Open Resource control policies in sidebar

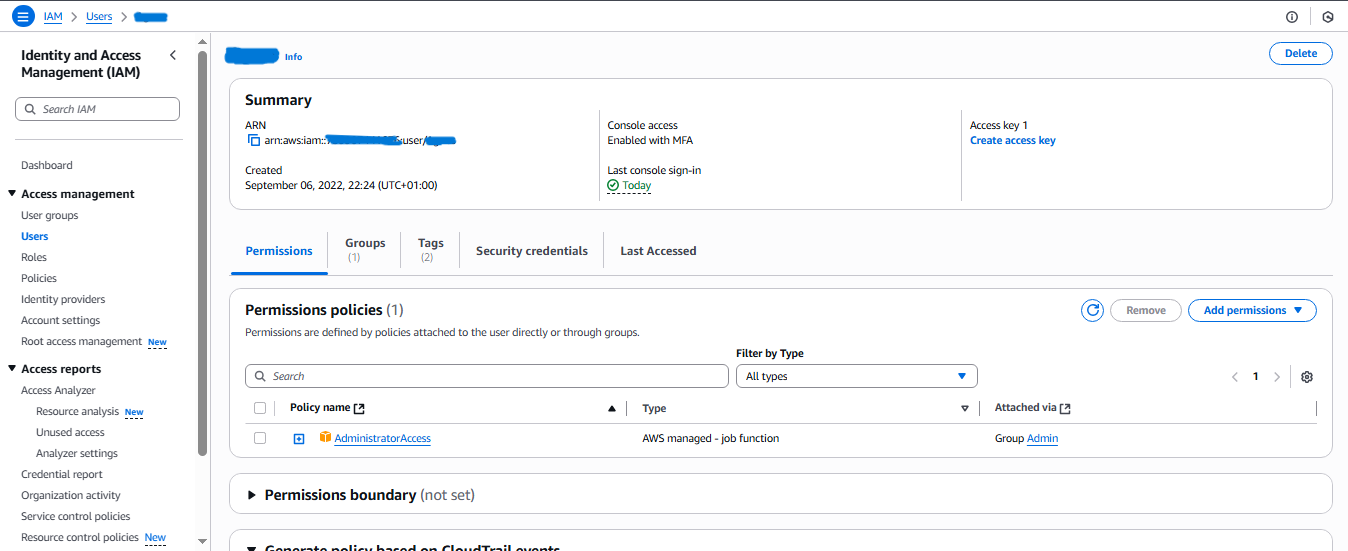click(x=80, y=537)
